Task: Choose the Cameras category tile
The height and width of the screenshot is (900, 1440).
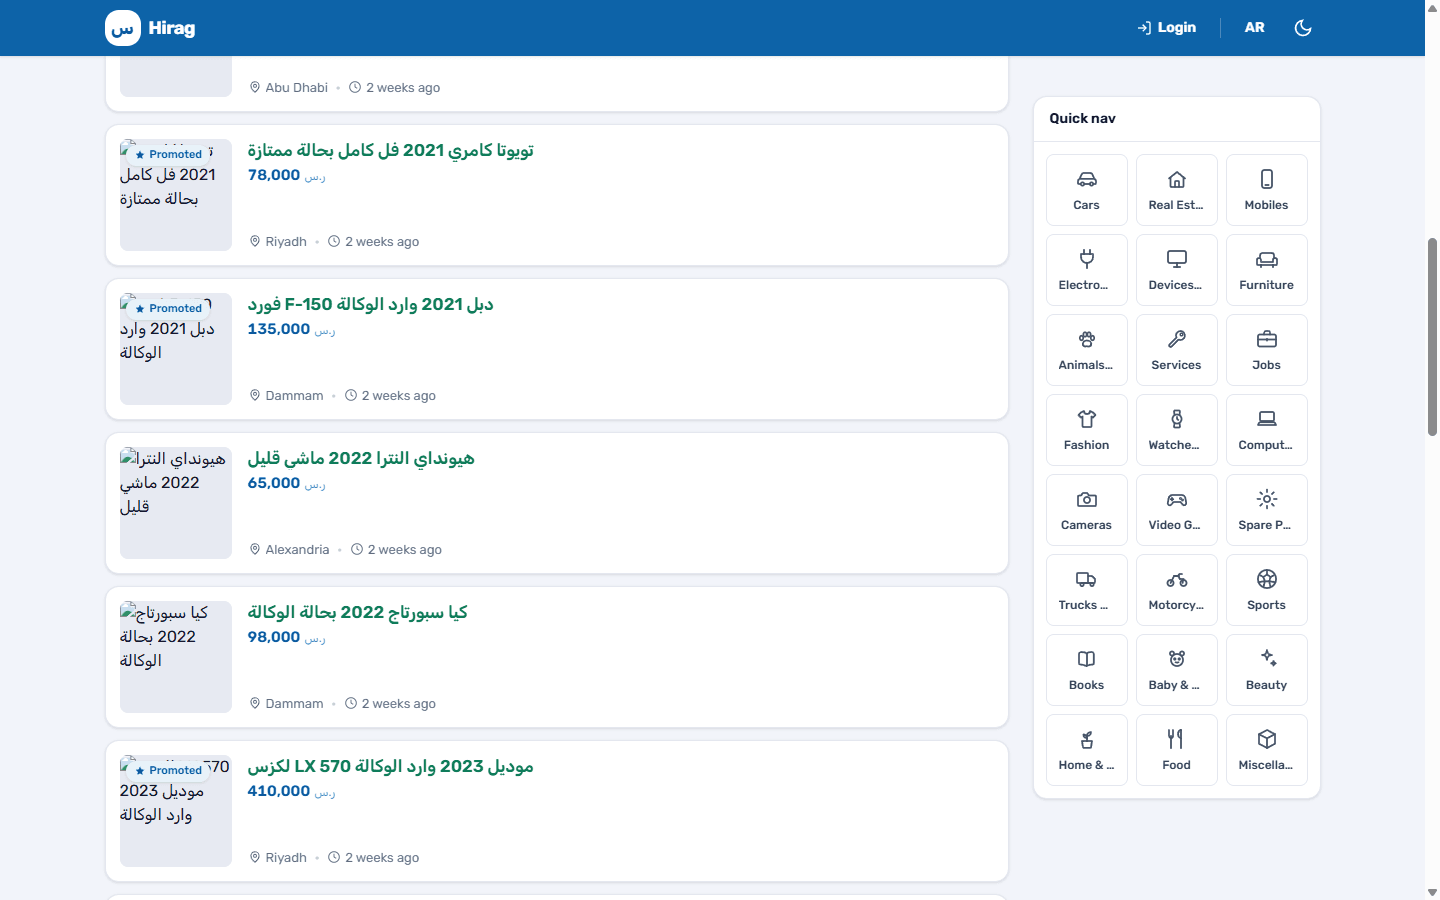Action: pos(1086,510)
